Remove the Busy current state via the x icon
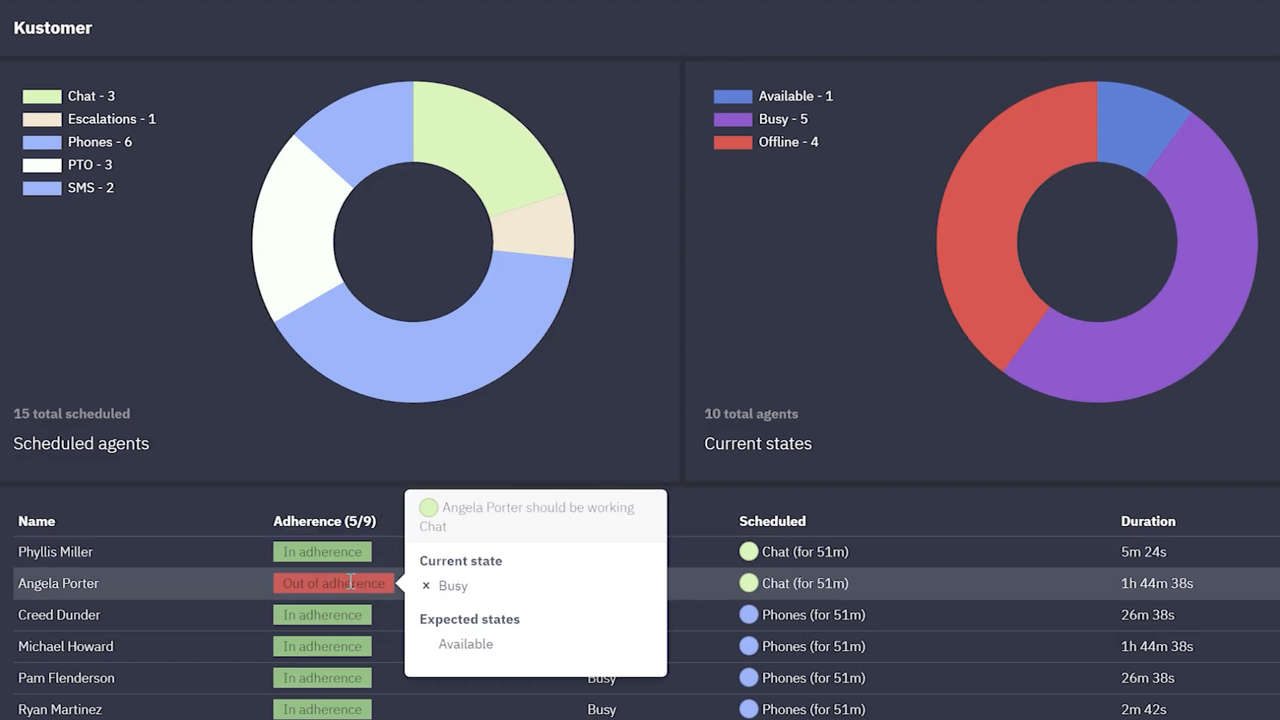The height and width of the screenshot is (720, 1280). (x=426, y=585)
